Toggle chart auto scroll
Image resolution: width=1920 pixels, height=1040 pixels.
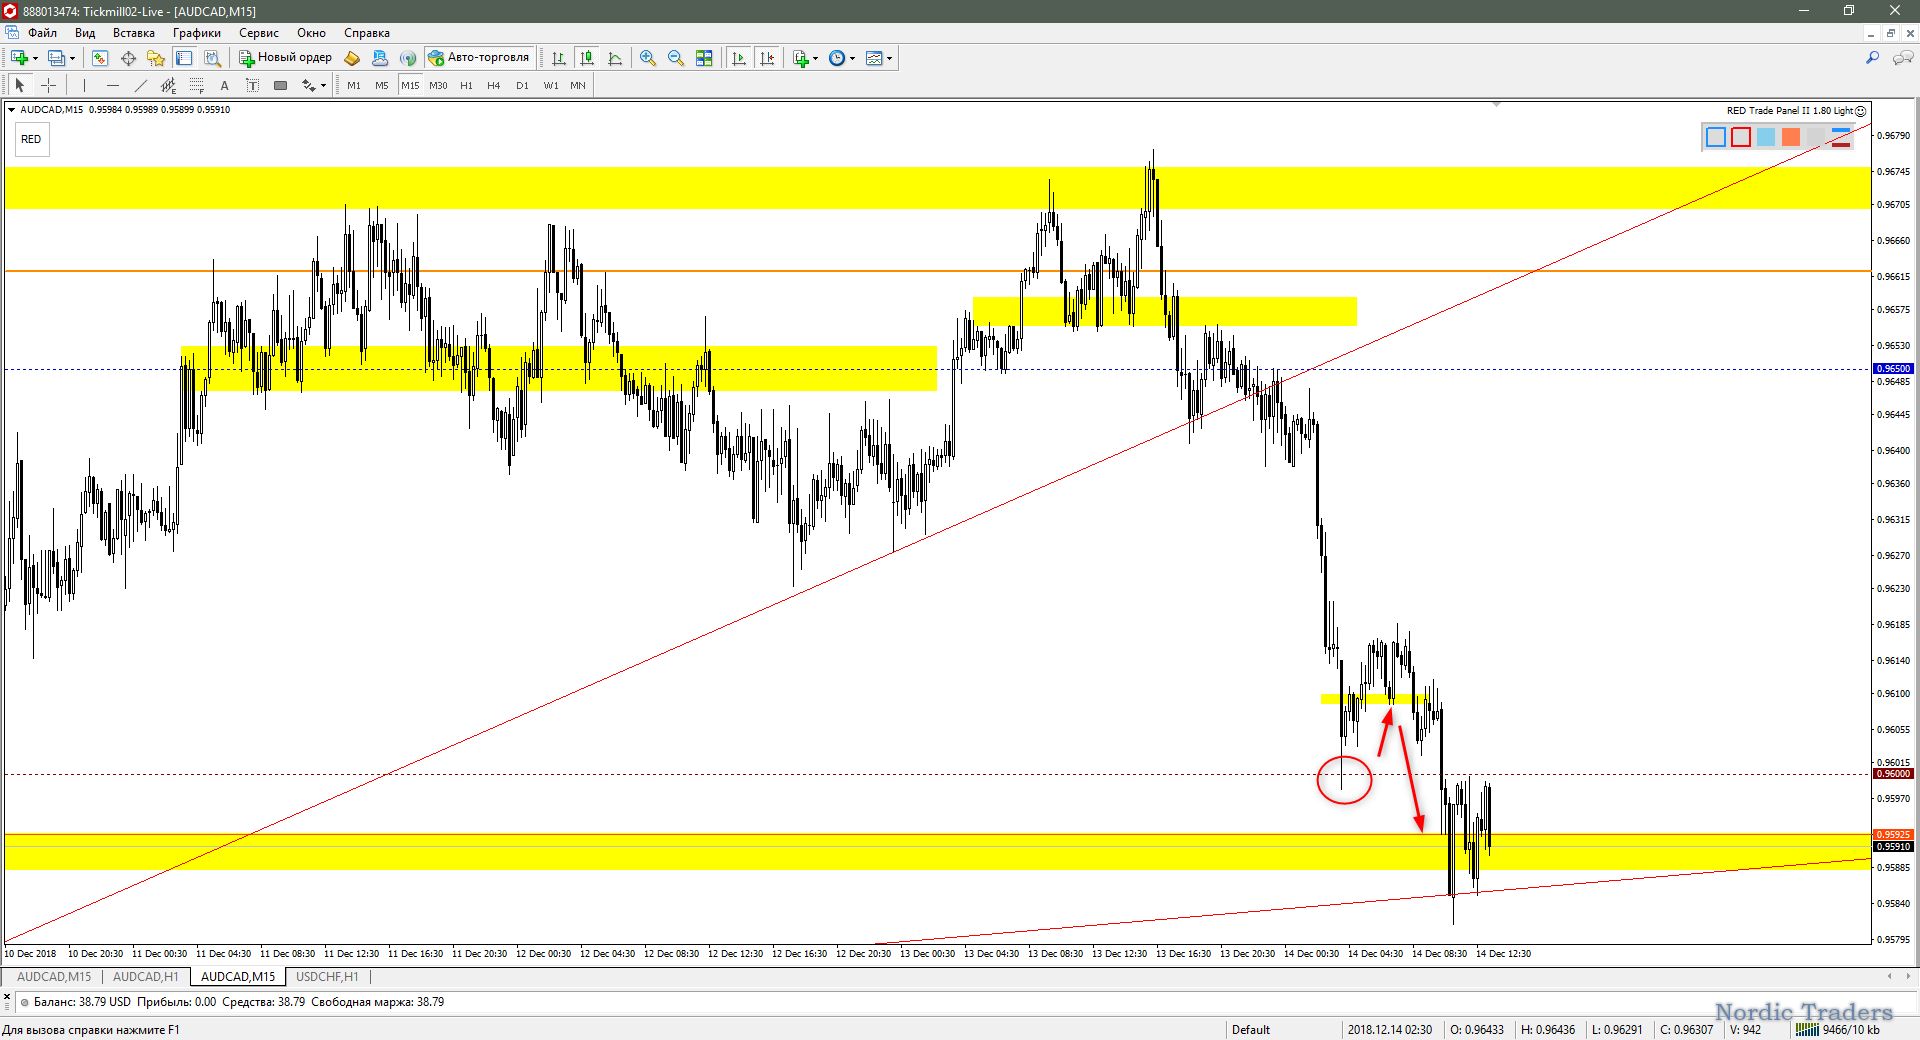point(739,58)
